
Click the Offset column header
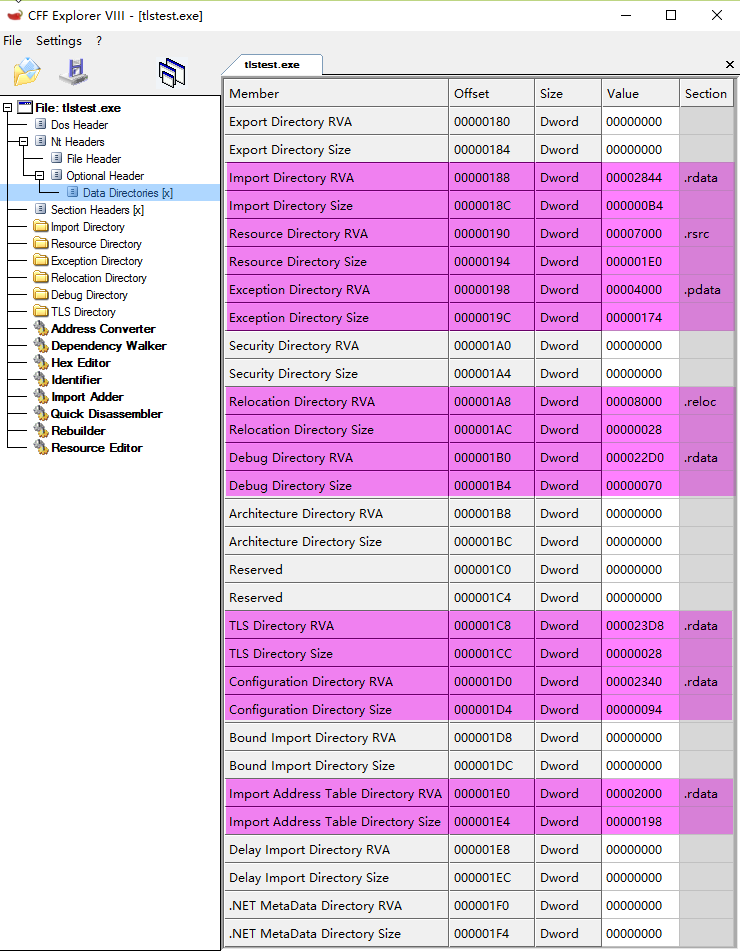point(492,93)
